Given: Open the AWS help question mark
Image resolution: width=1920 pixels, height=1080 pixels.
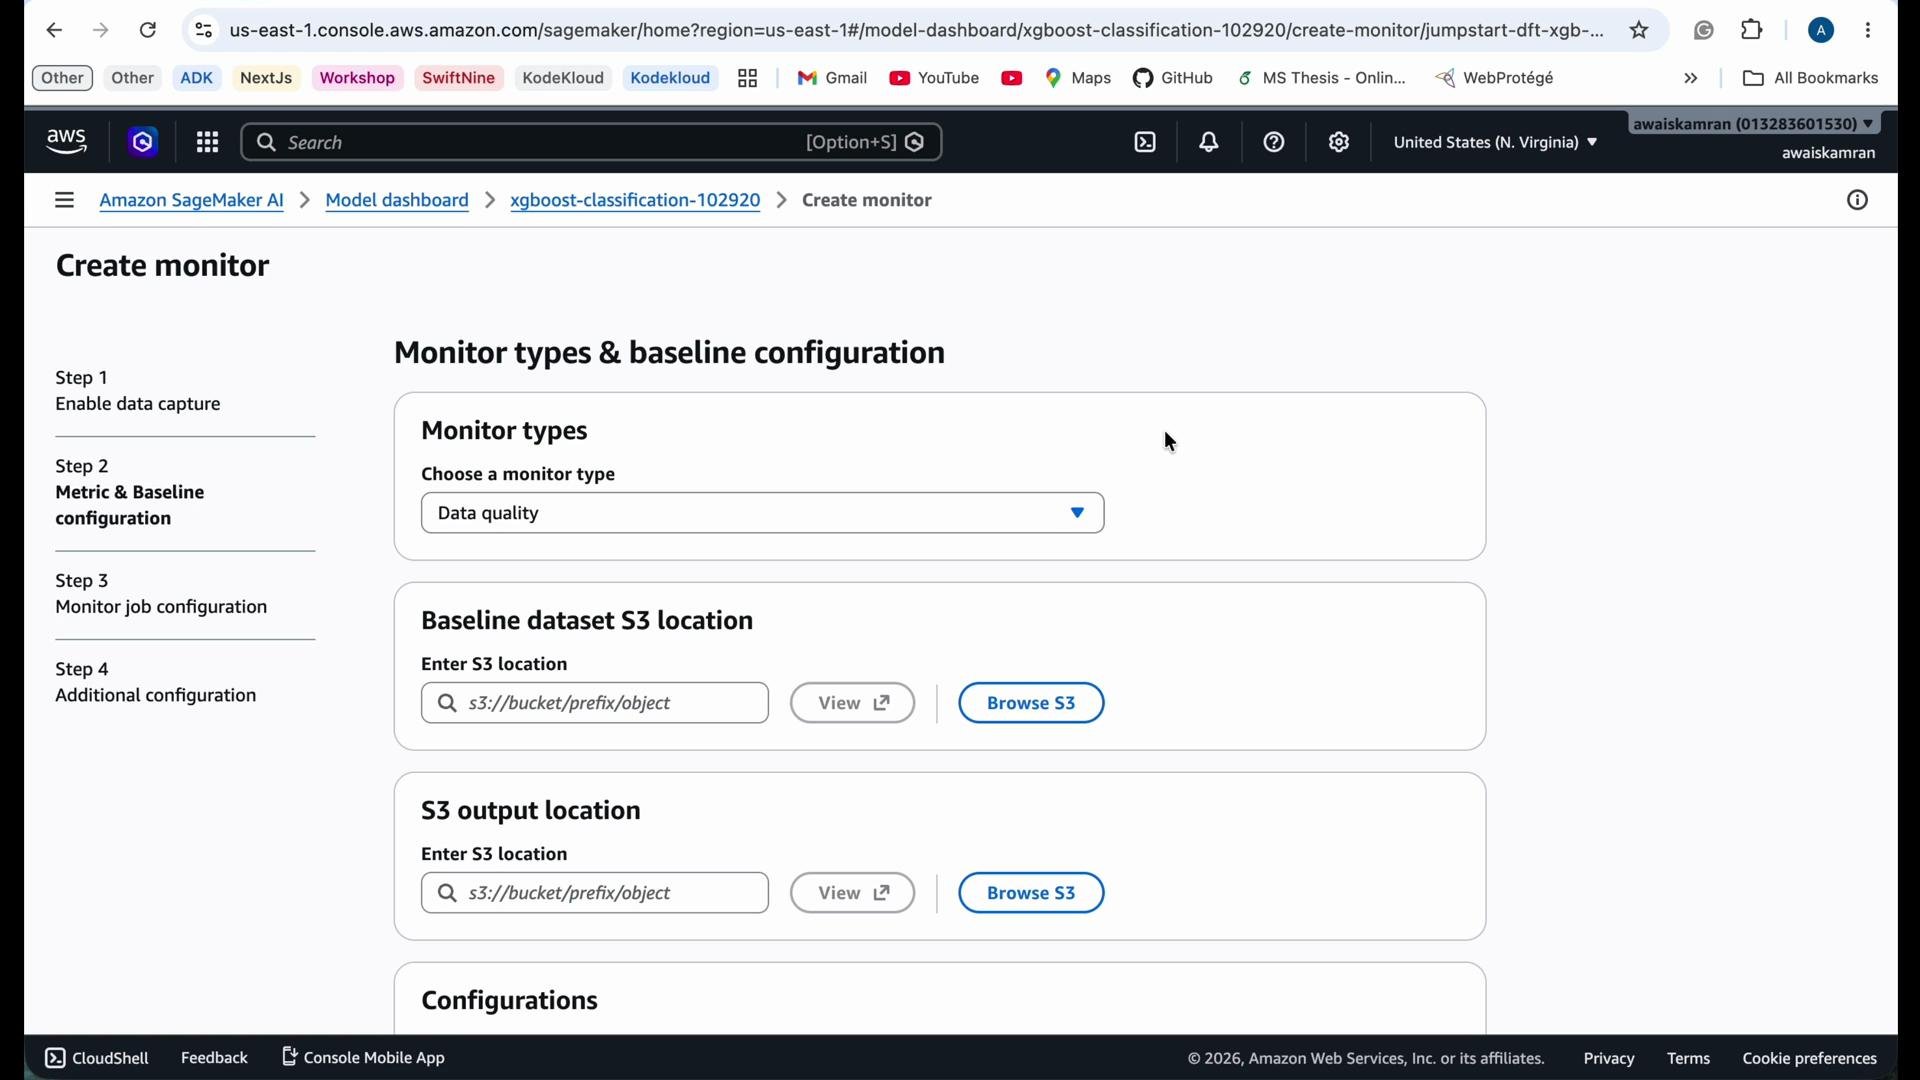Looking at the screenshot, I should 1274,143.
